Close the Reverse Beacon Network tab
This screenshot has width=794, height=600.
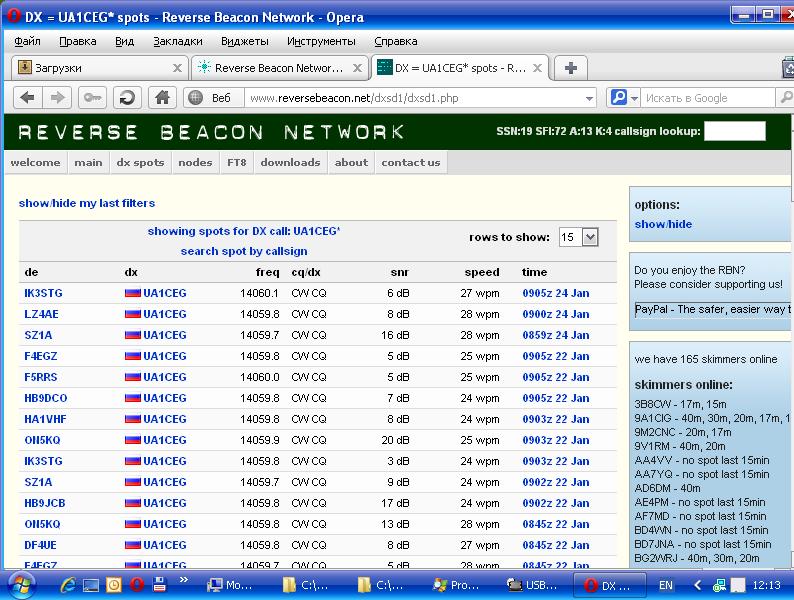(358, 68)
